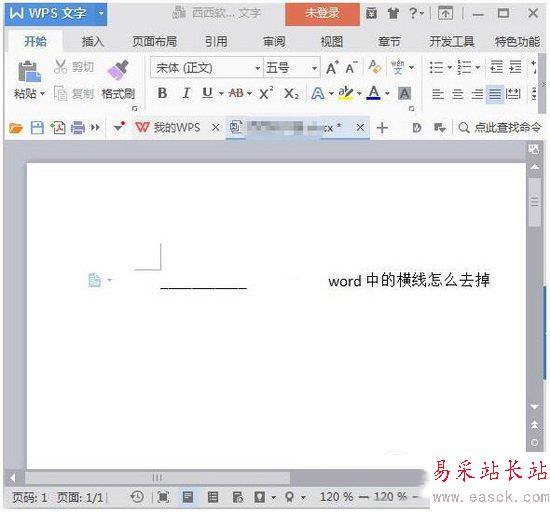Switch to the 开发工具 ribbon tab
This screenshot has height=512, width=550.
point(452,42)
